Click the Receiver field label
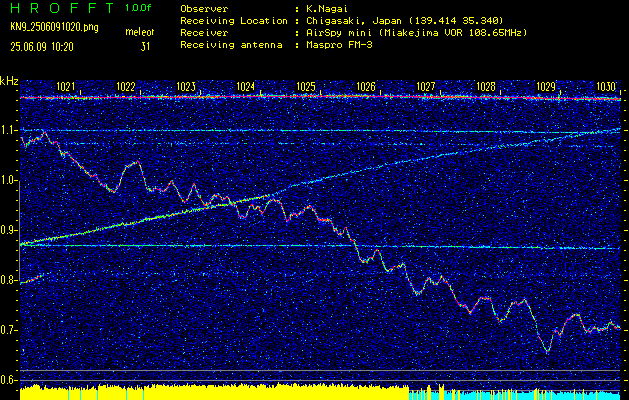The width and height of the screenshot is (629, 400). (204, 32)
